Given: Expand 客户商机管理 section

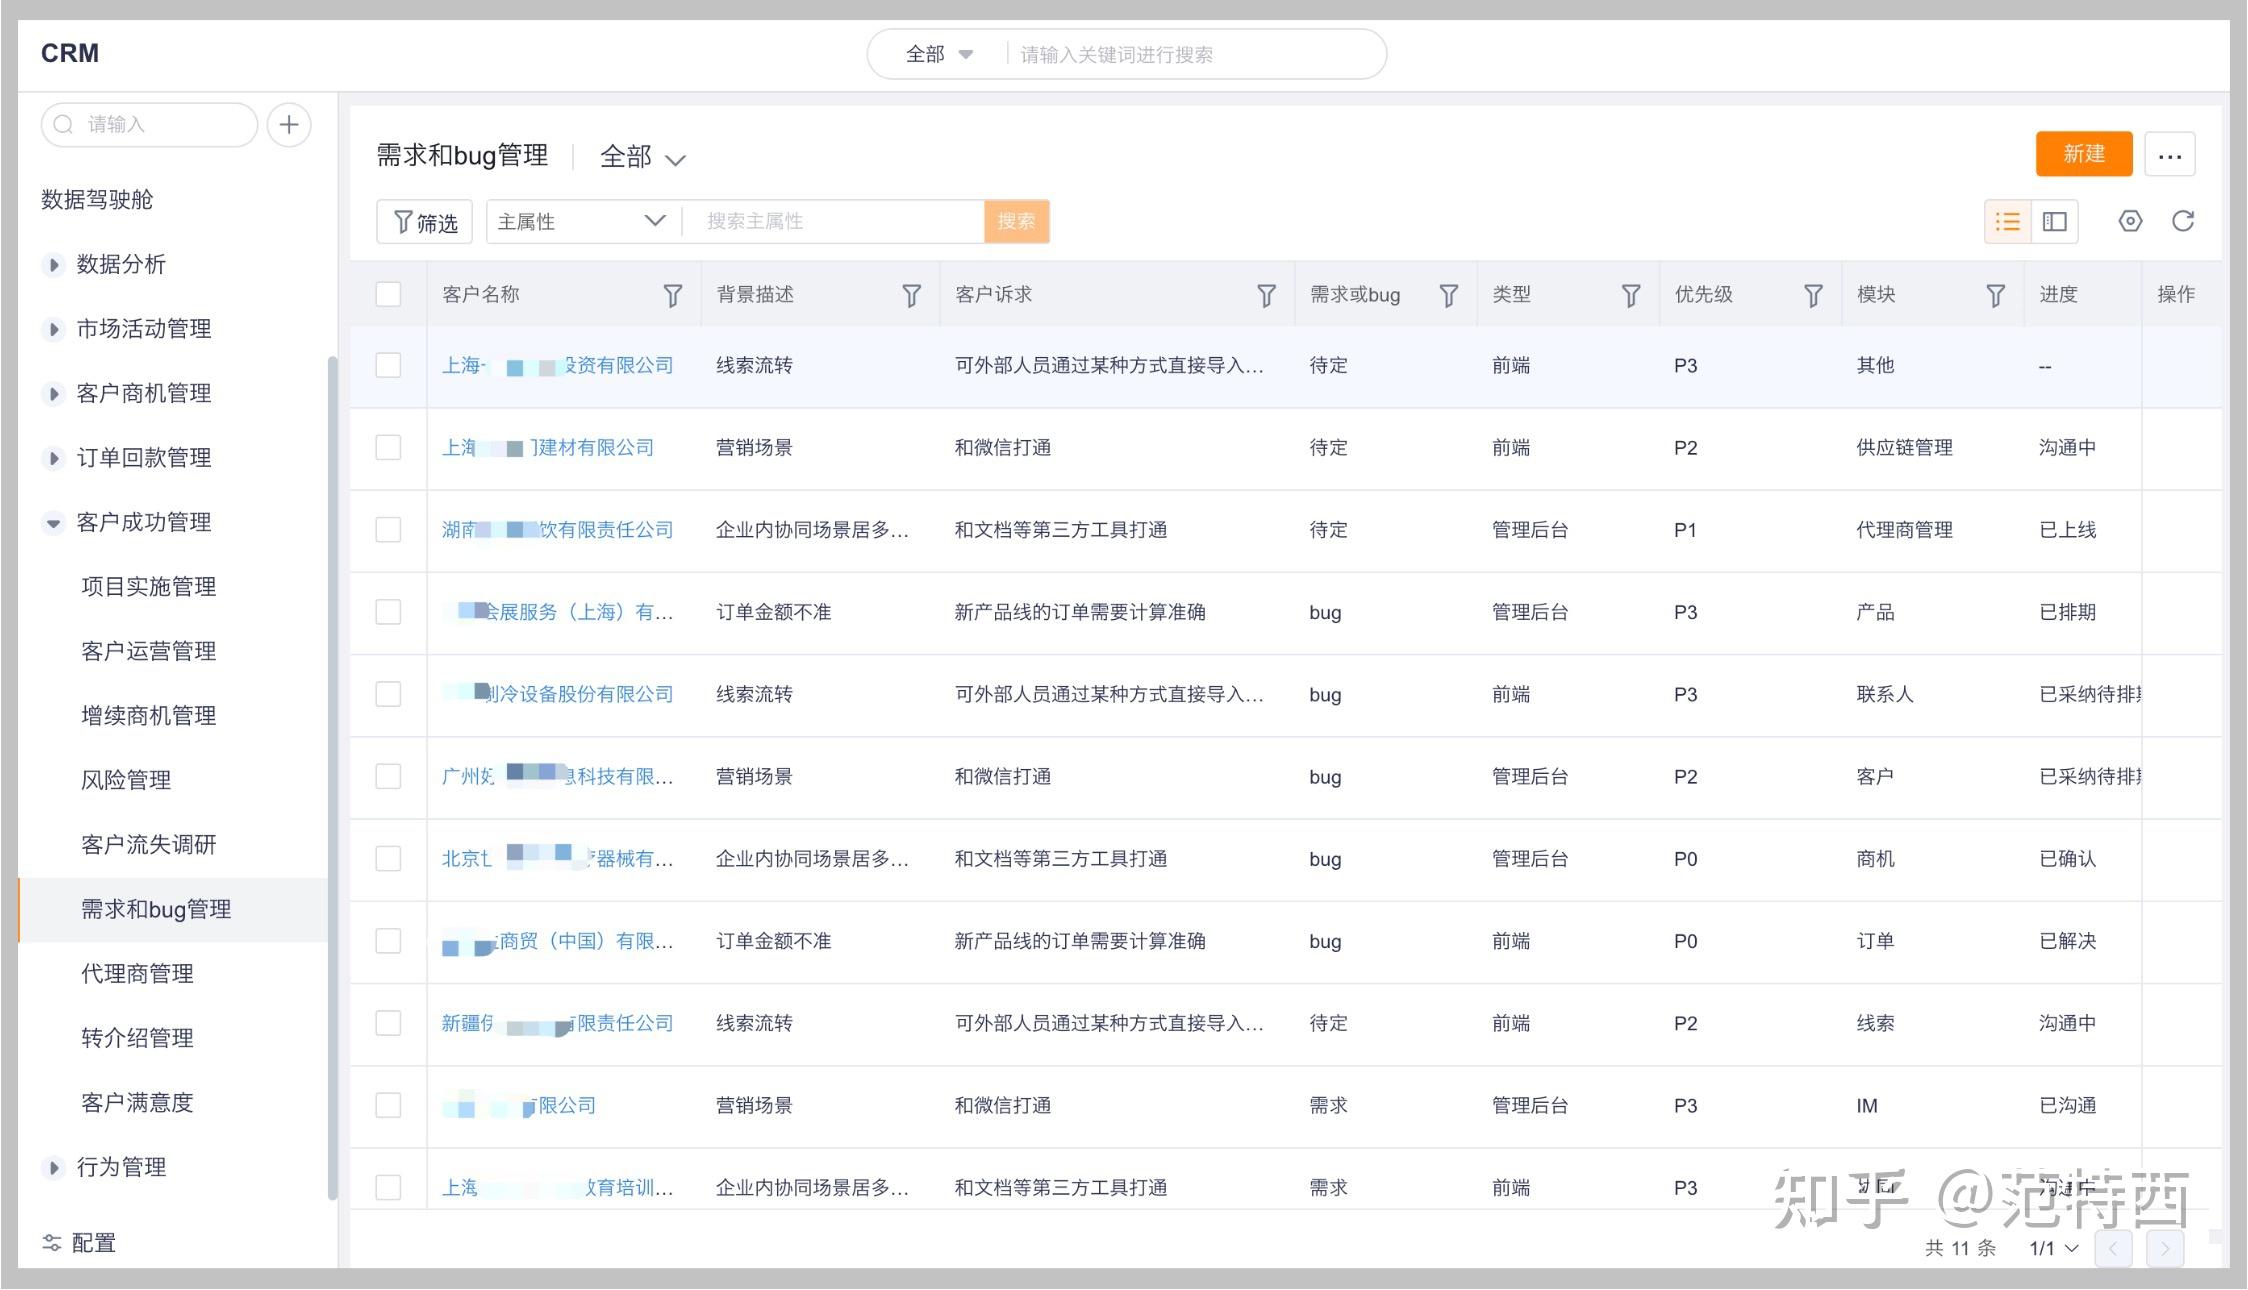Looking at the screenshot, I should pos(54,394).
